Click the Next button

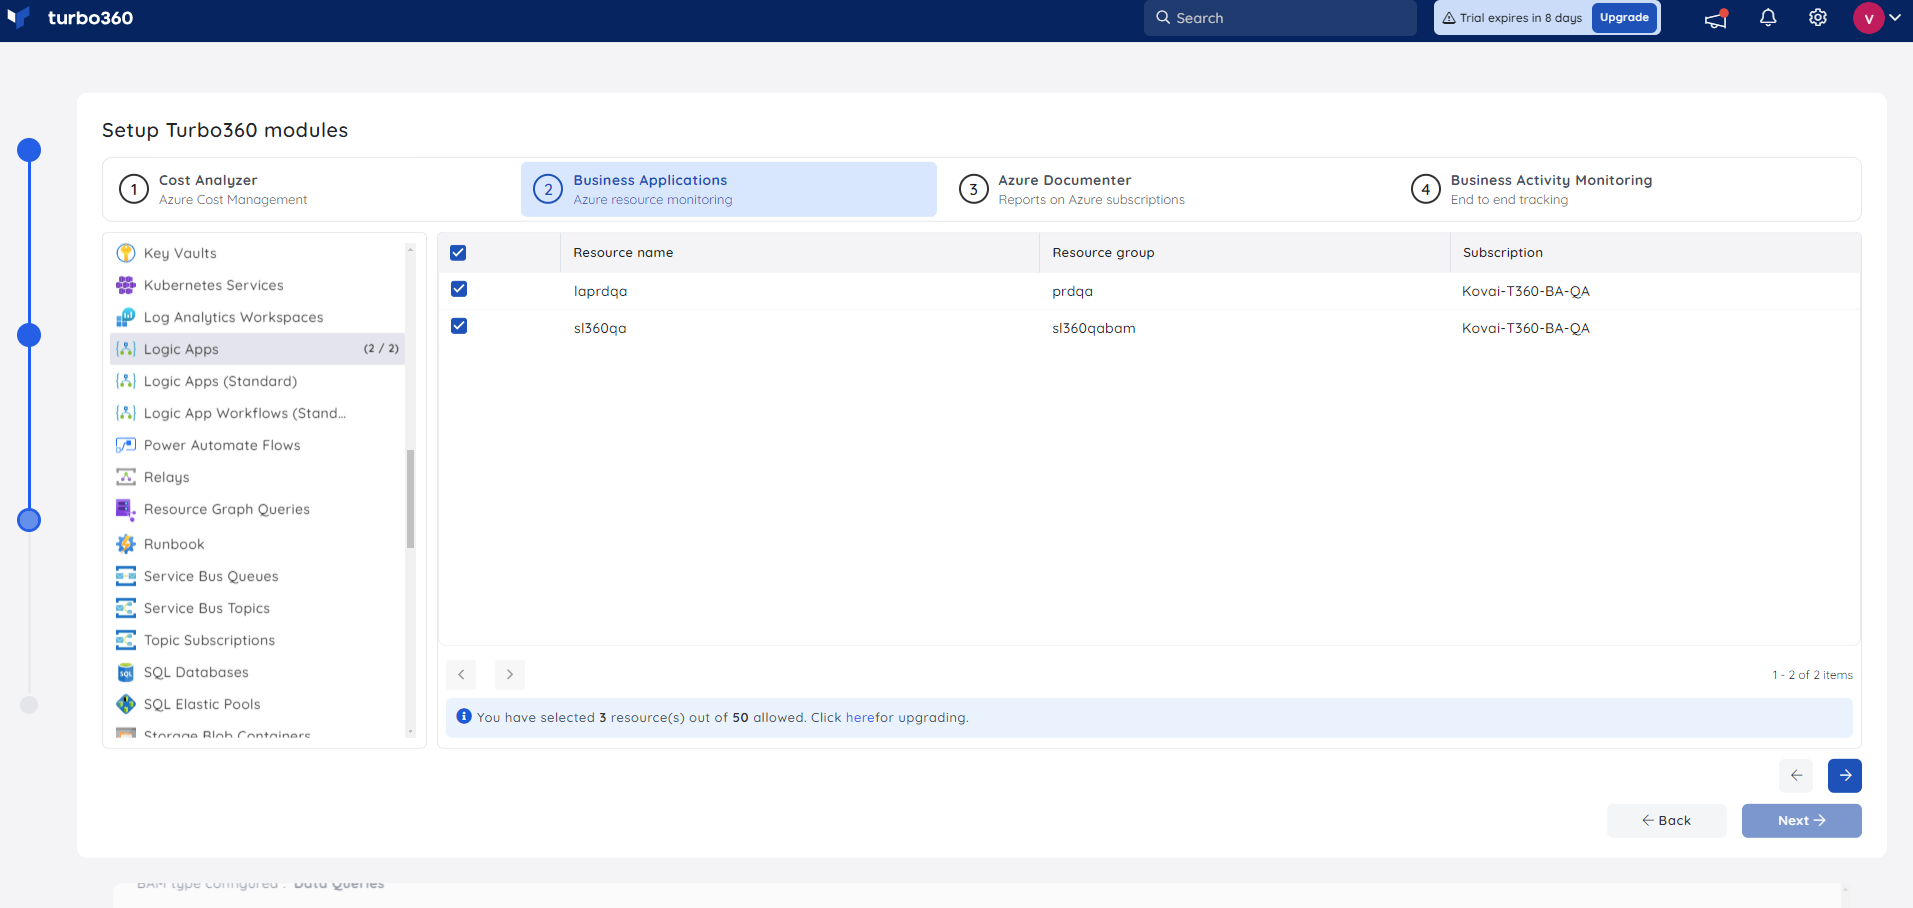(x=1801, y=821)
